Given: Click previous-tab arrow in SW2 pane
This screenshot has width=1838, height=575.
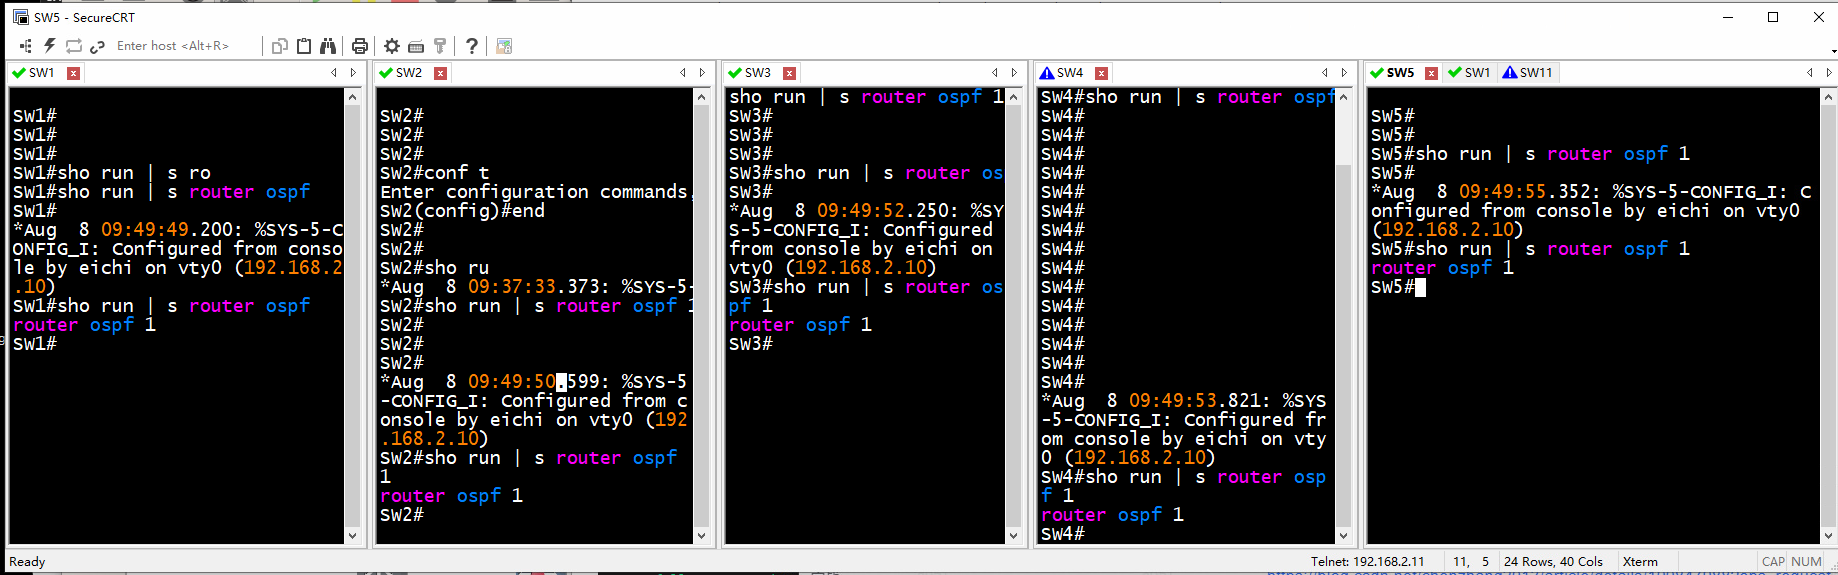Looking at the screenshot, I should pyautogui.click(x=683, y=73).
